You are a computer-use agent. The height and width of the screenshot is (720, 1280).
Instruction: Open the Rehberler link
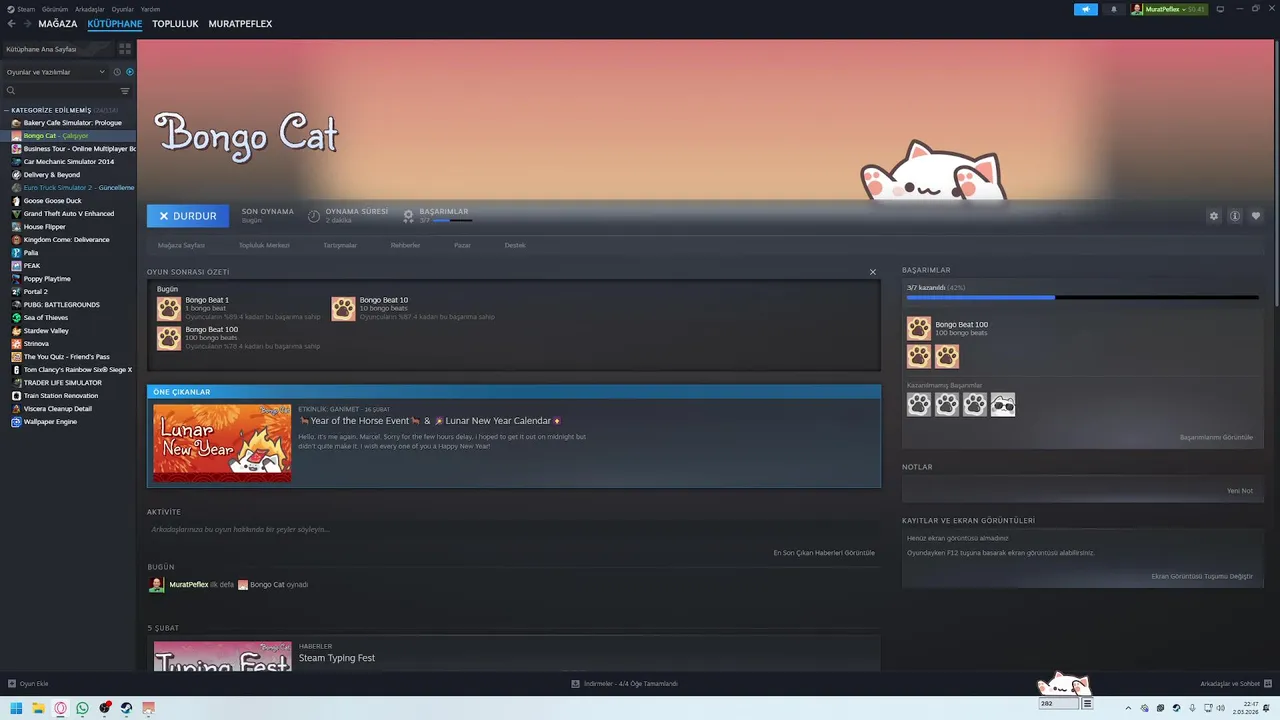(405, 245)
